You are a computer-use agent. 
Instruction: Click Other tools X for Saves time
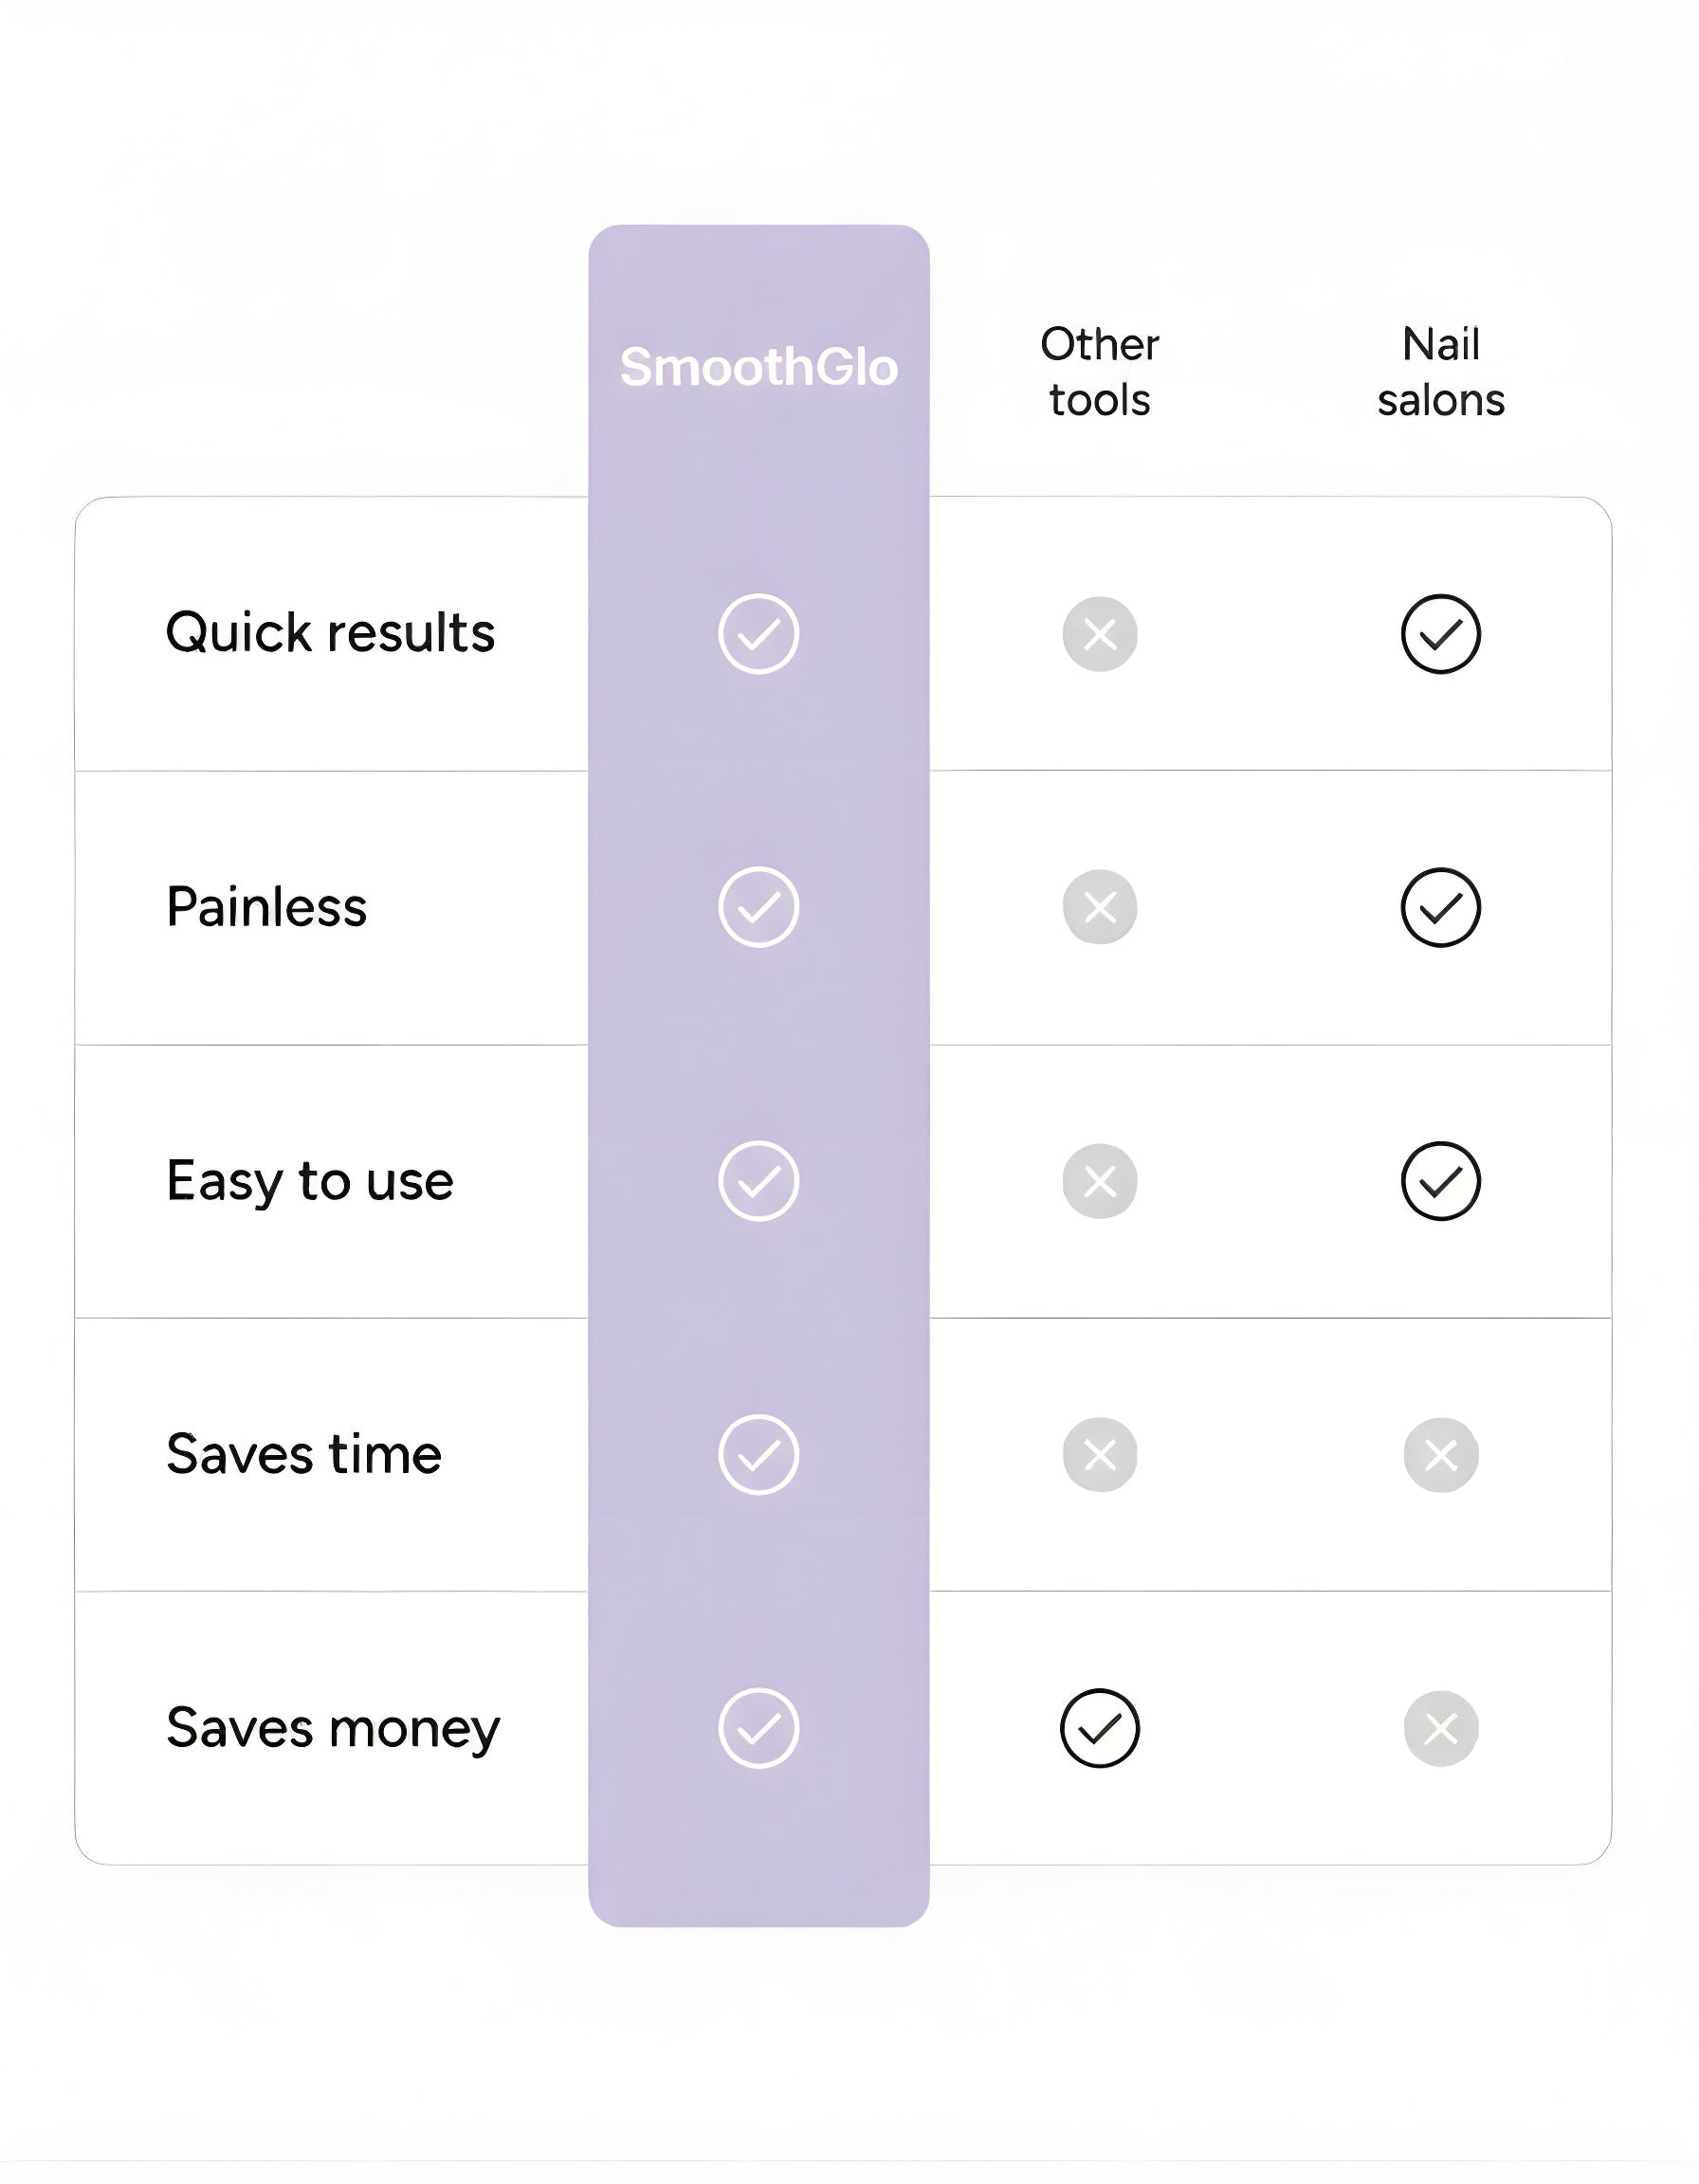(x=1100, y=1455)
